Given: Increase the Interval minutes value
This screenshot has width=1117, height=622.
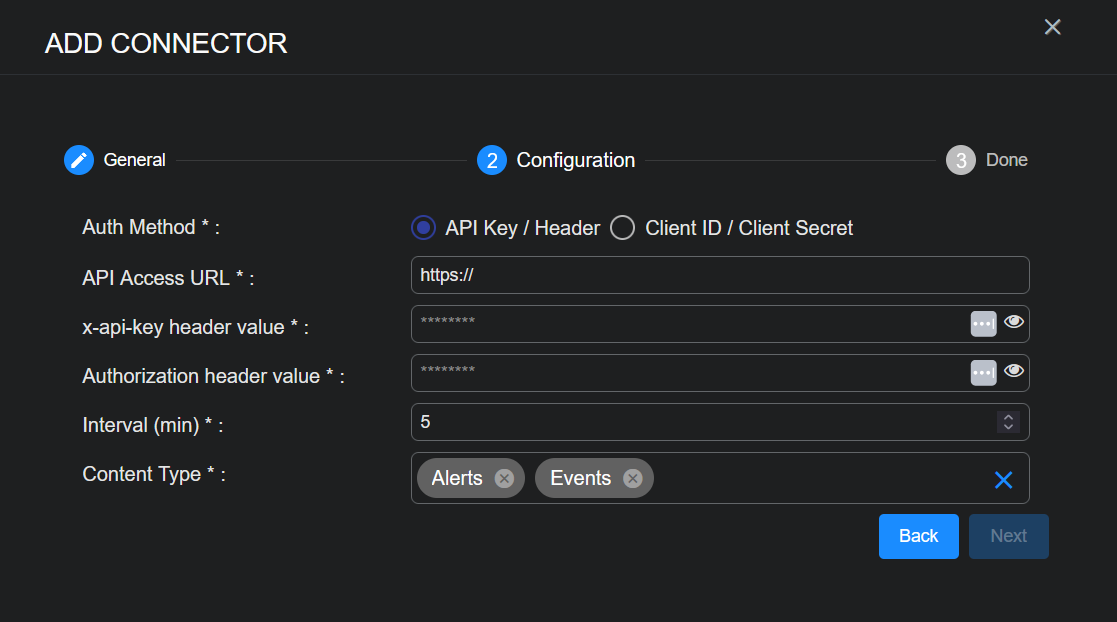Looking at the screenshot, I should [1008, 416].
